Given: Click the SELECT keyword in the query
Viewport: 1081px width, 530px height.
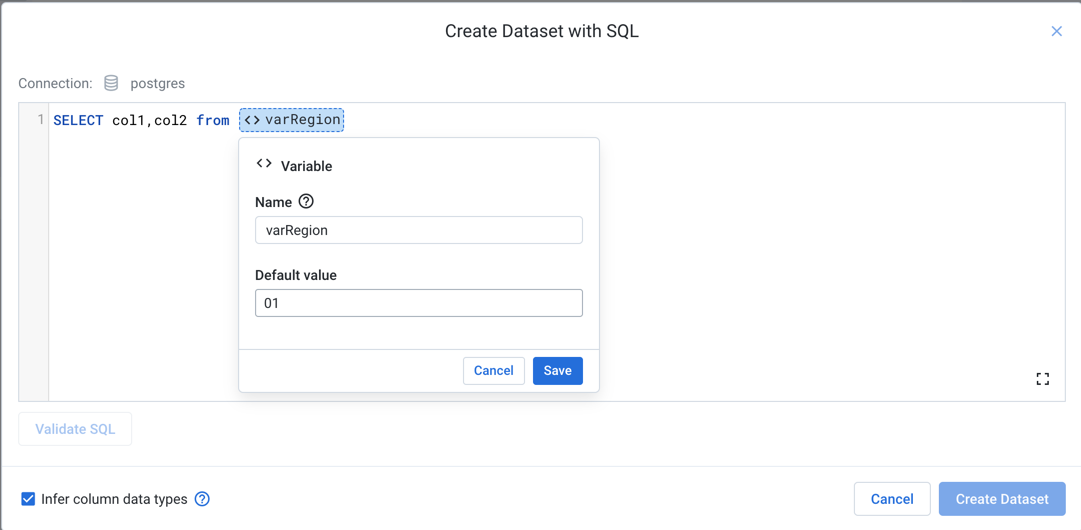Looking at the screenshot, I should [x=78, y=120].
